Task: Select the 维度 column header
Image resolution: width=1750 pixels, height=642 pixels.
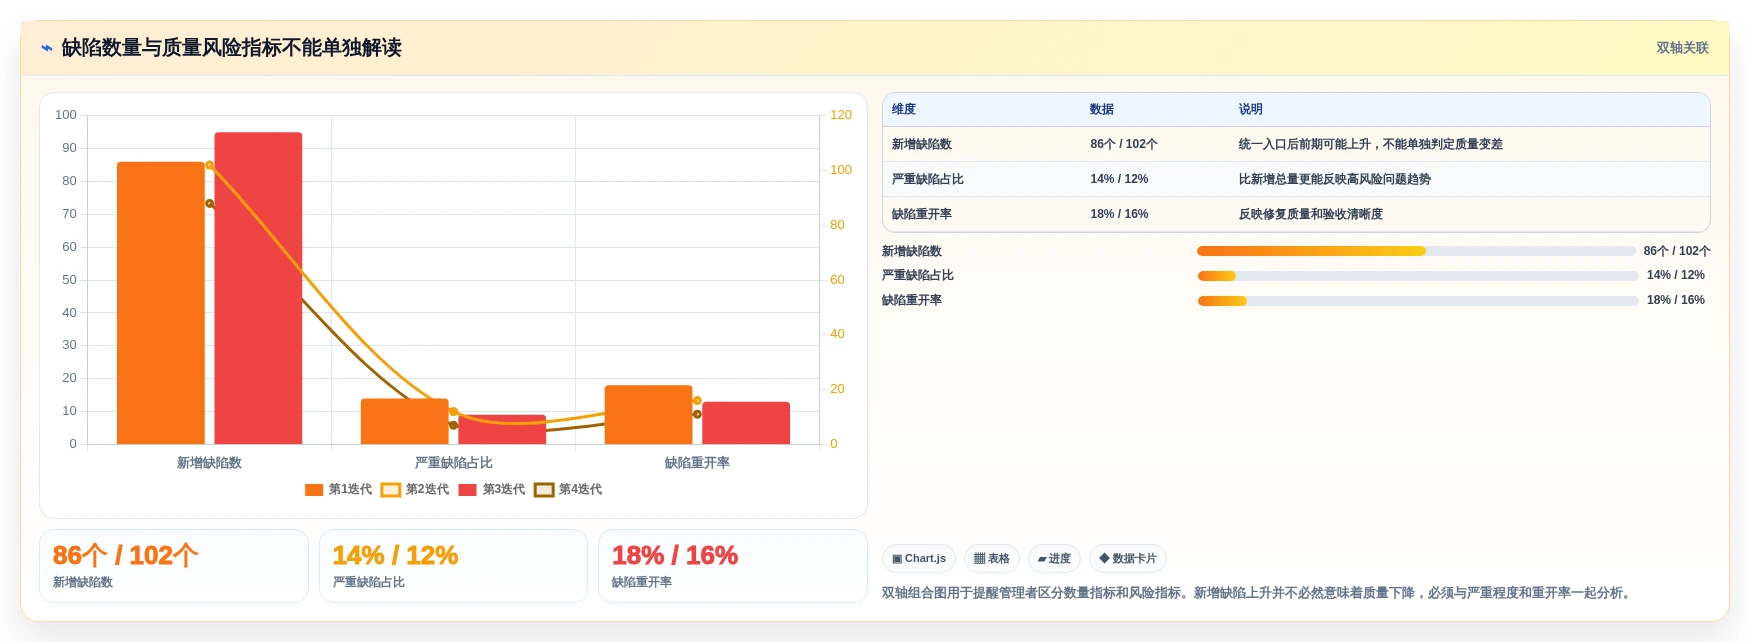Action: click(904, 109)
